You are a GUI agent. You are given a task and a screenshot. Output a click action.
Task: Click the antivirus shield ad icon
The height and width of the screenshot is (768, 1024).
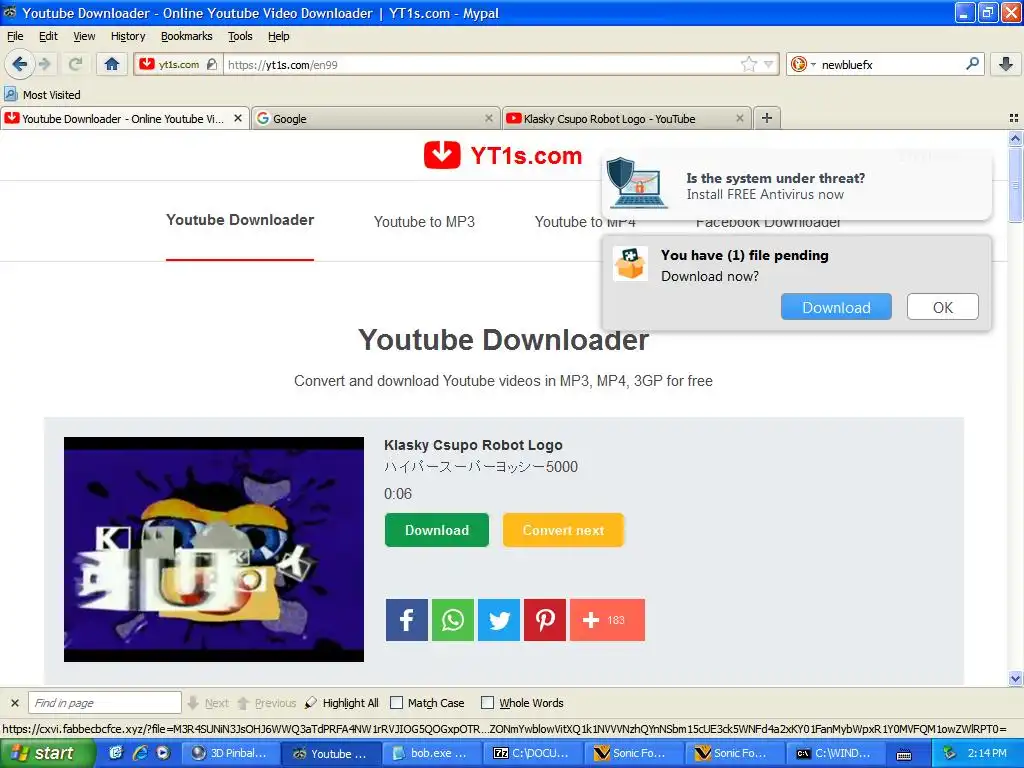[637, 184]
